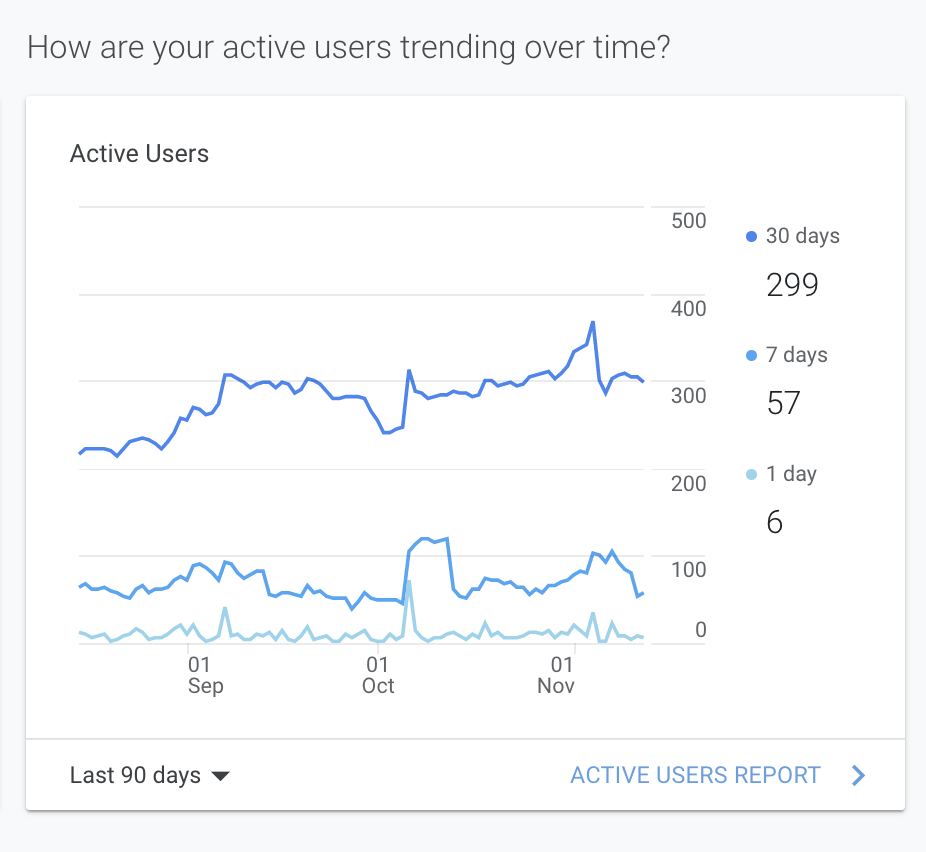This screenshot has height=852, width=926.
Task: Click the 30-day line's highest peak in November
Action: coord(593,322)
